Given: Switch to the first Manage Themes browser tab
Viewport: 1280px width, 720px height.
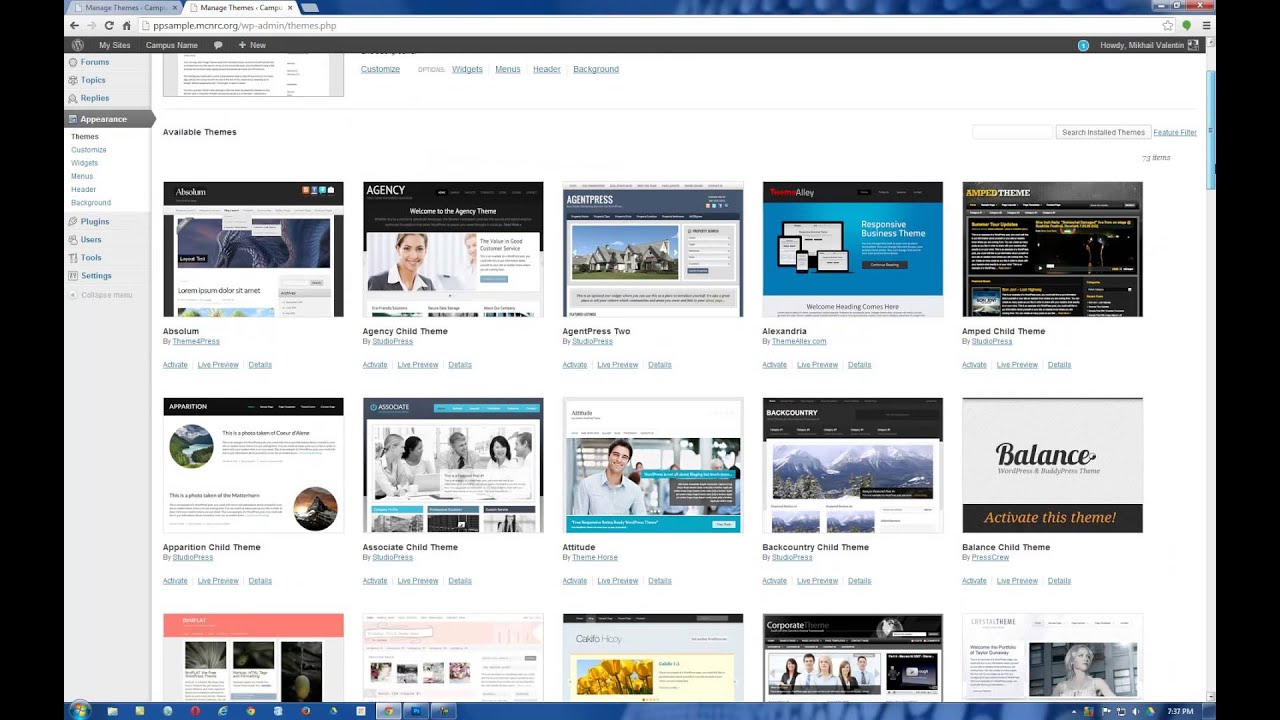Looking at the screenshot, I should 125,7.
